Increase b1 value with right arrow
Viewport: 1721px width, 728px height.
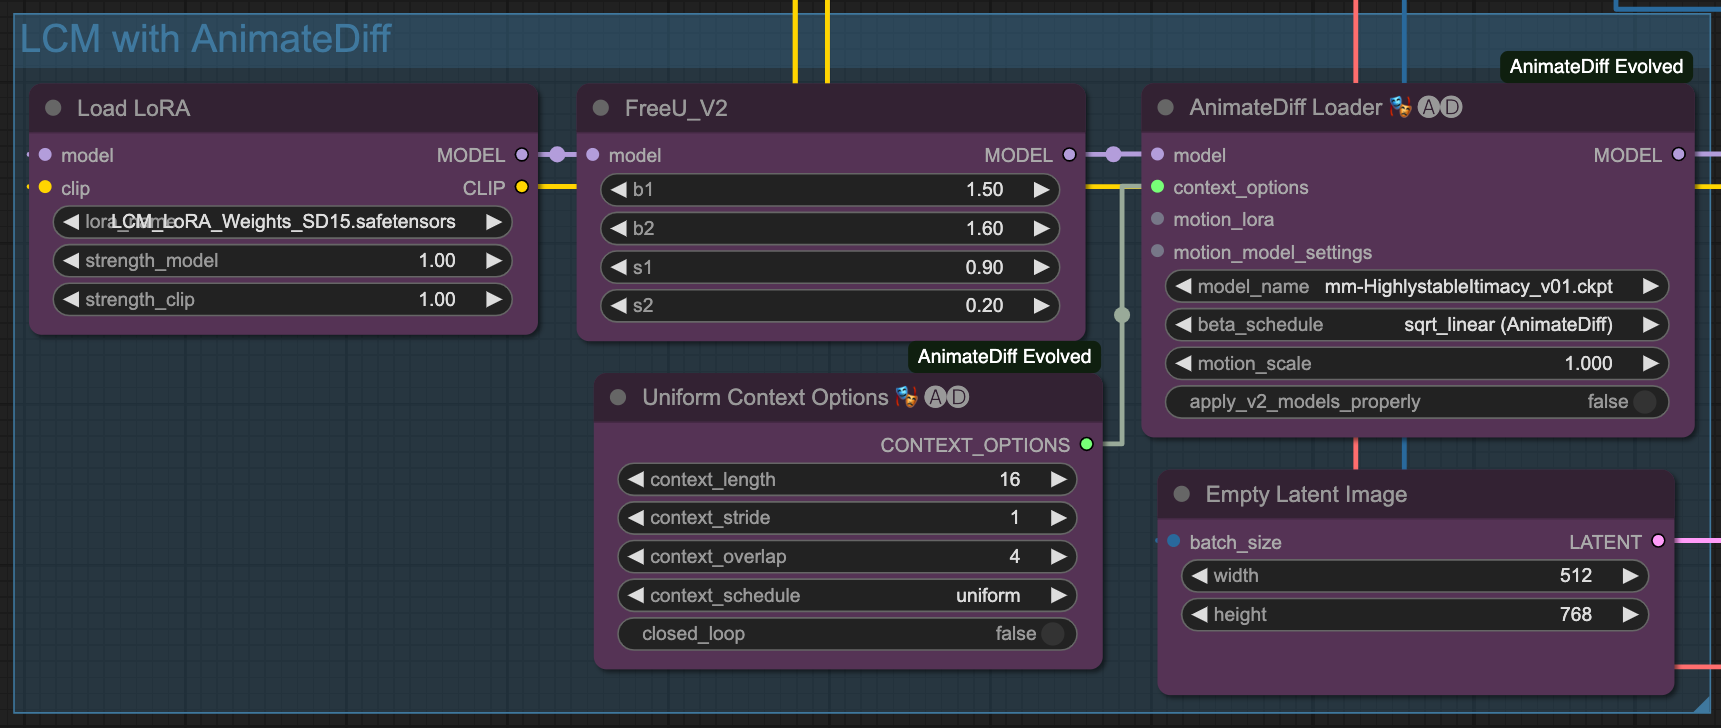1041,190
